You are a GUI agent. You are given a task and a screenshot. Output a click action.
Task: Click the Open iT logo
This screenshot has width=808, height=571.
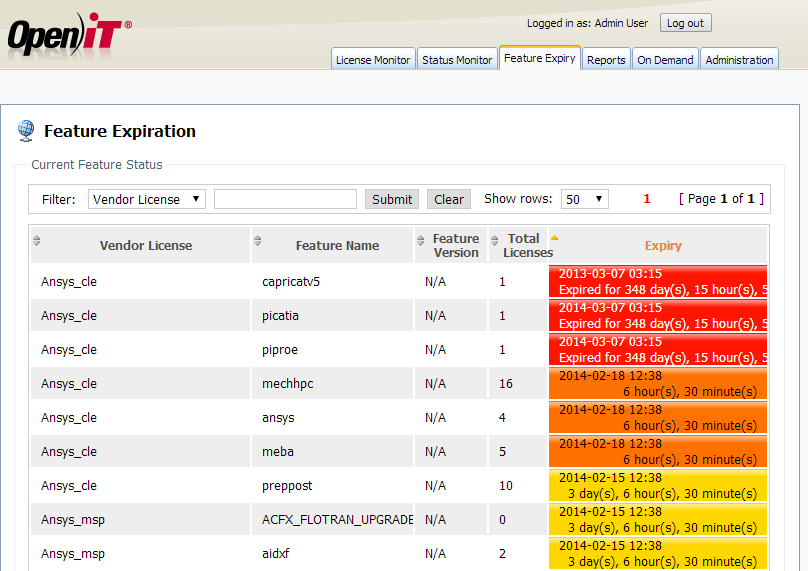[x=69, y=33]
